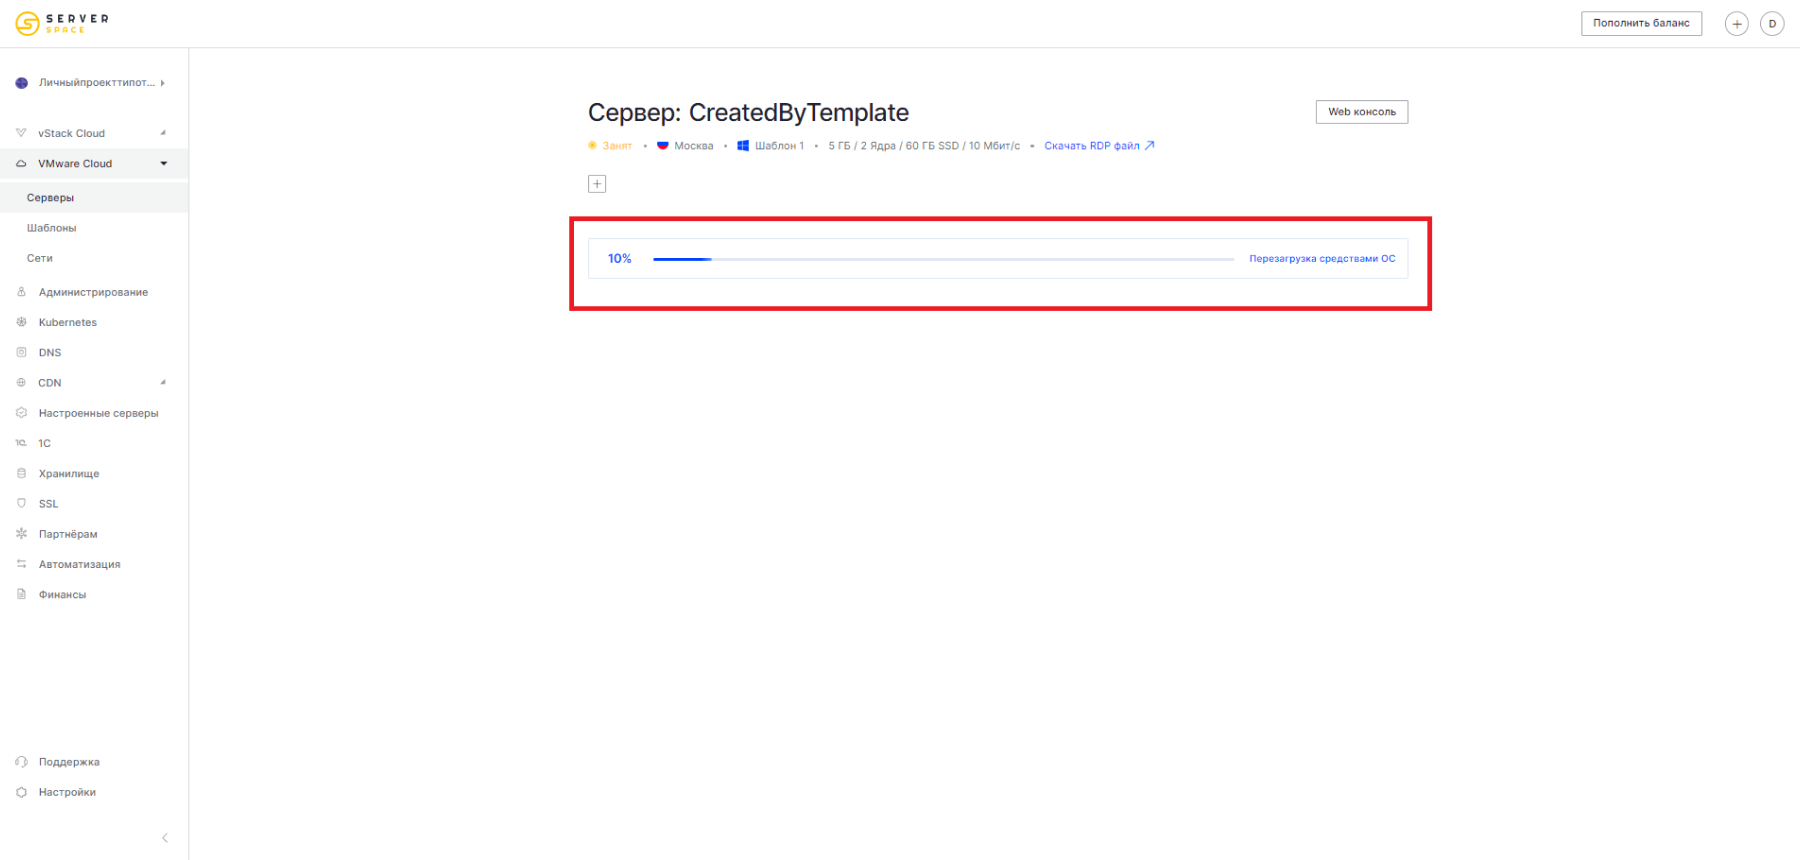Click the small plus tag button below the title
The width and height of the screenshot is (1800, 860).
[597, 184]
